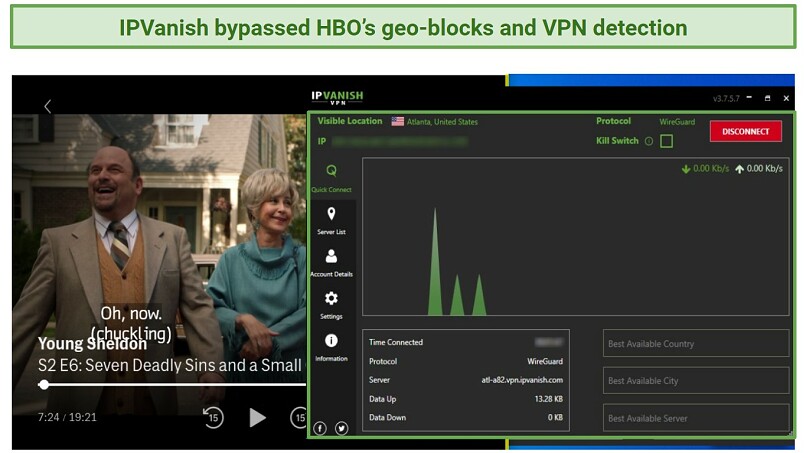Click the atl-a82.vpn.ipvanish.com server name
The image size is (806, 453).
coord(522,380)
